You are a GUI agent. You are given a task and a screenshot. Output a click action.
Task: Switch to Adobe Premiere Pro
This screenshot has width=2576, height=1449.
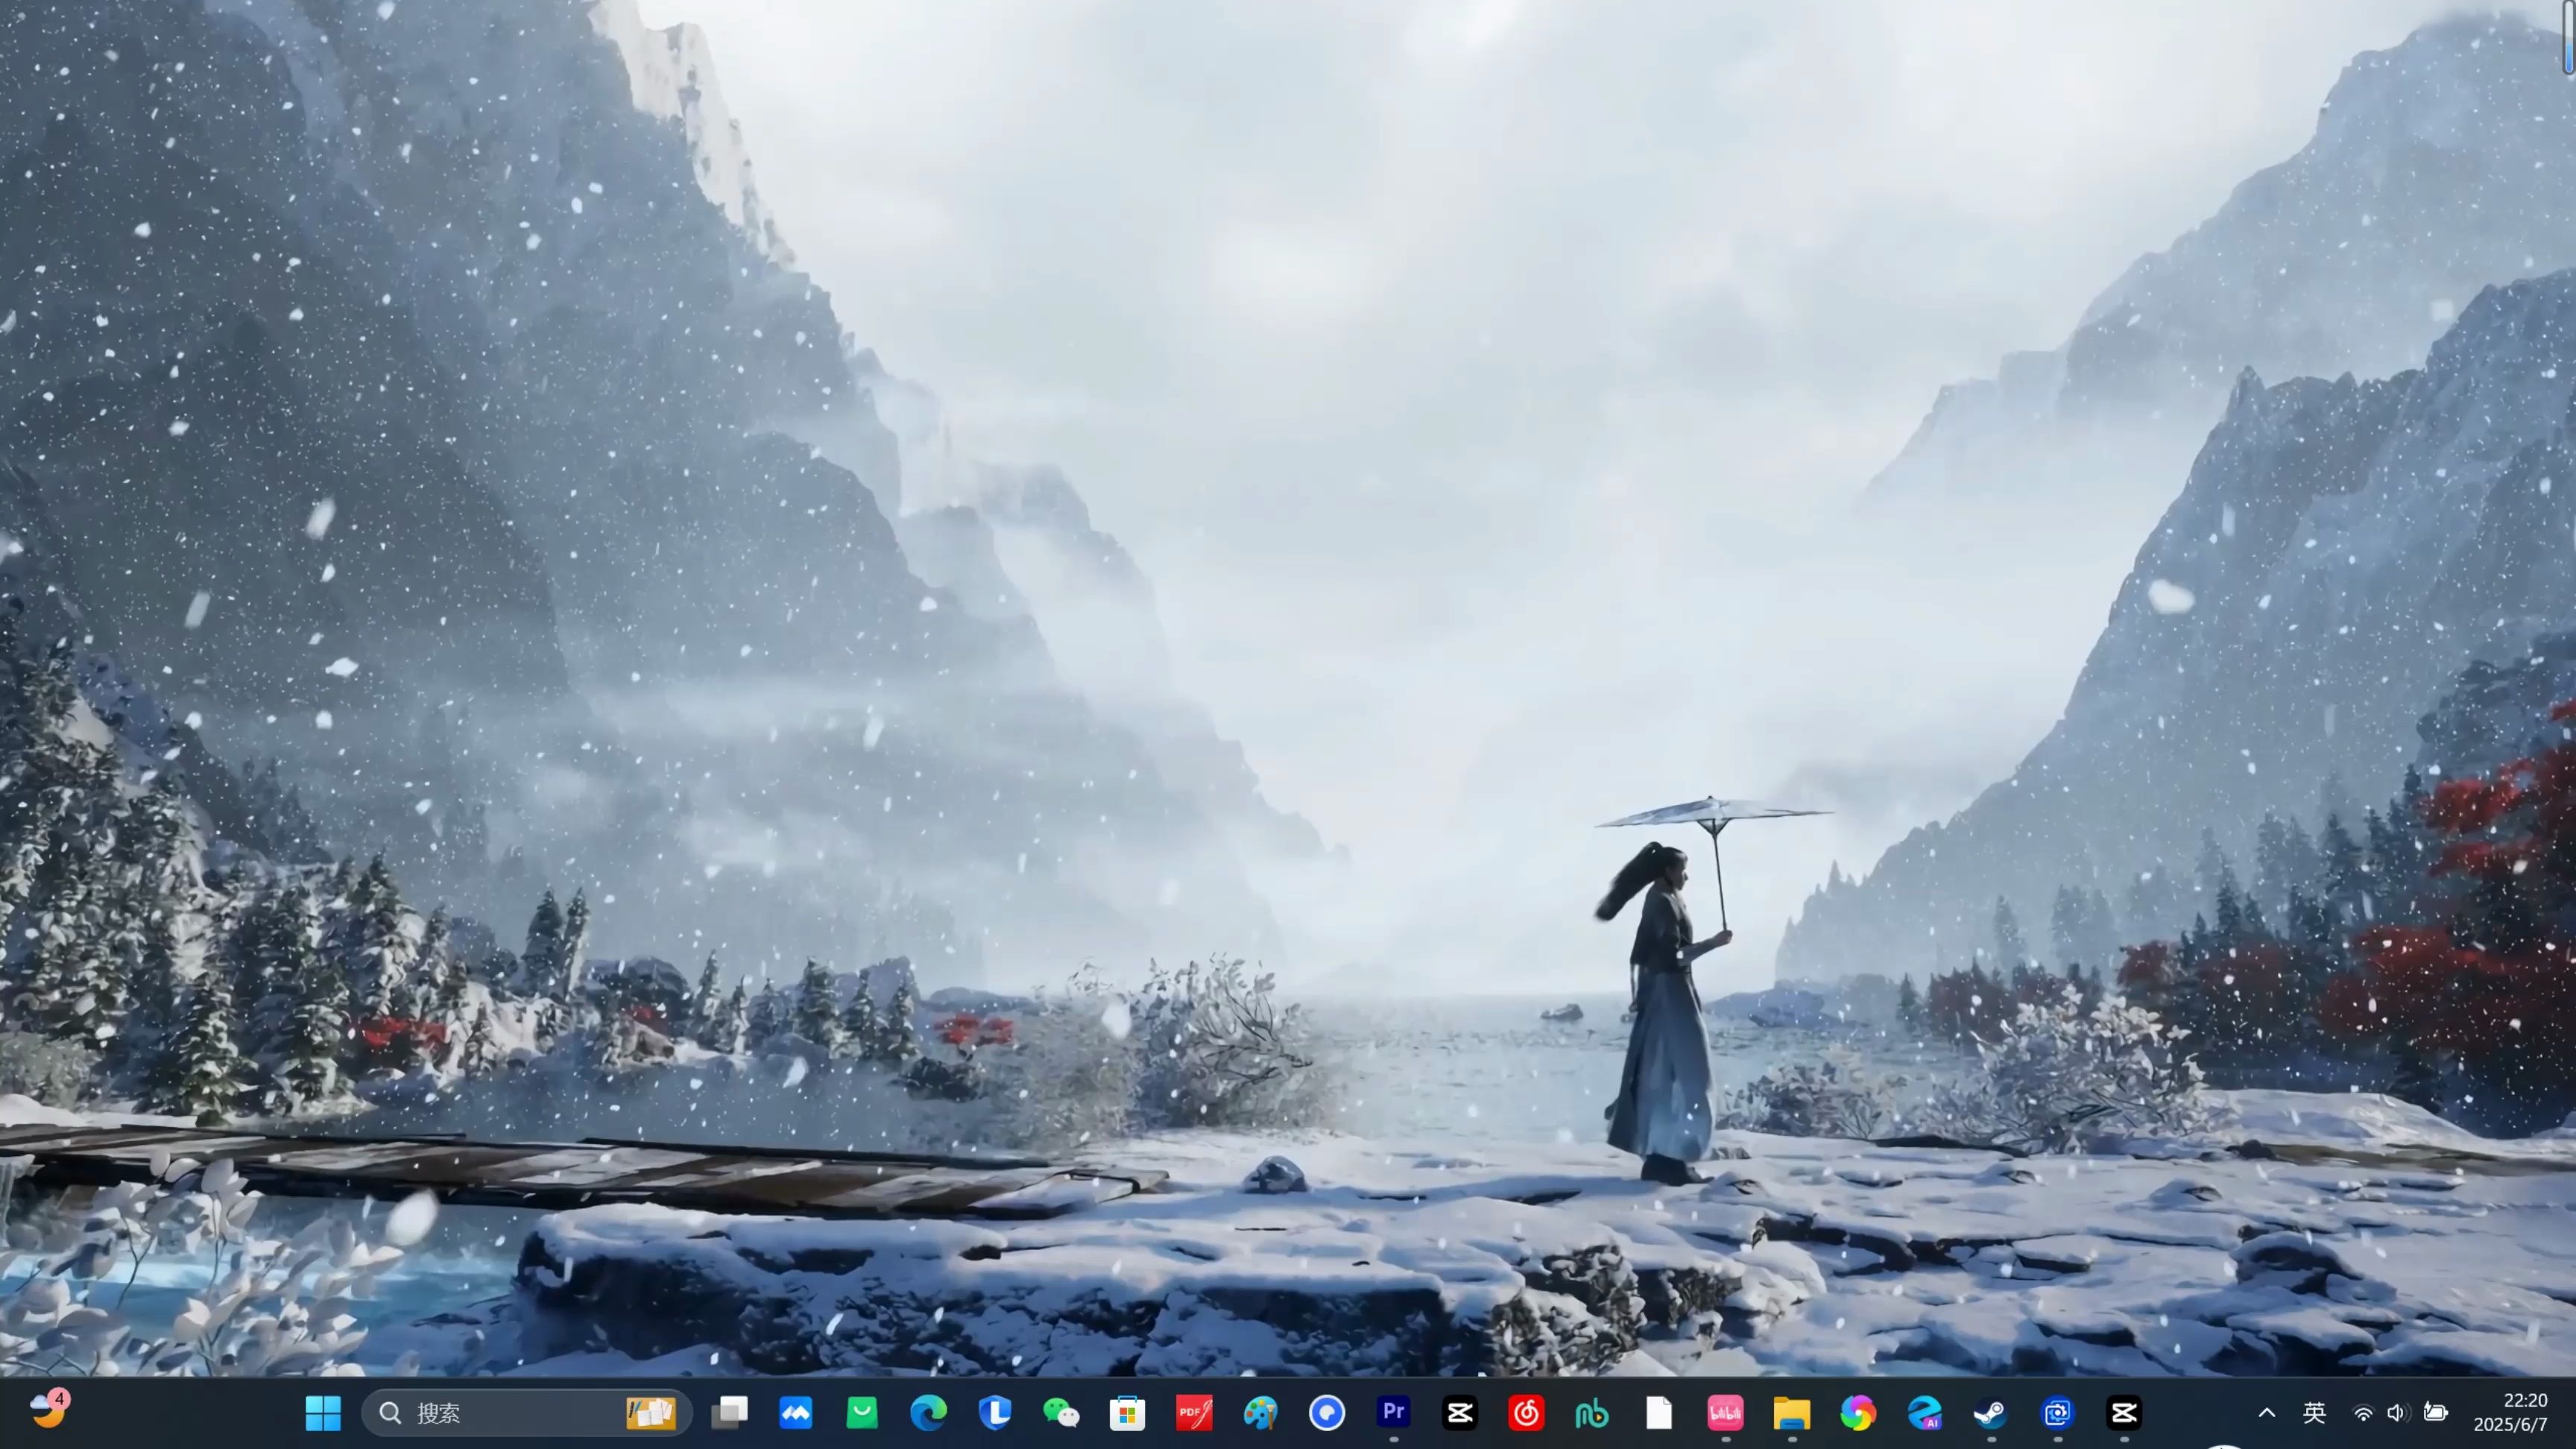click(1394, 1412)
